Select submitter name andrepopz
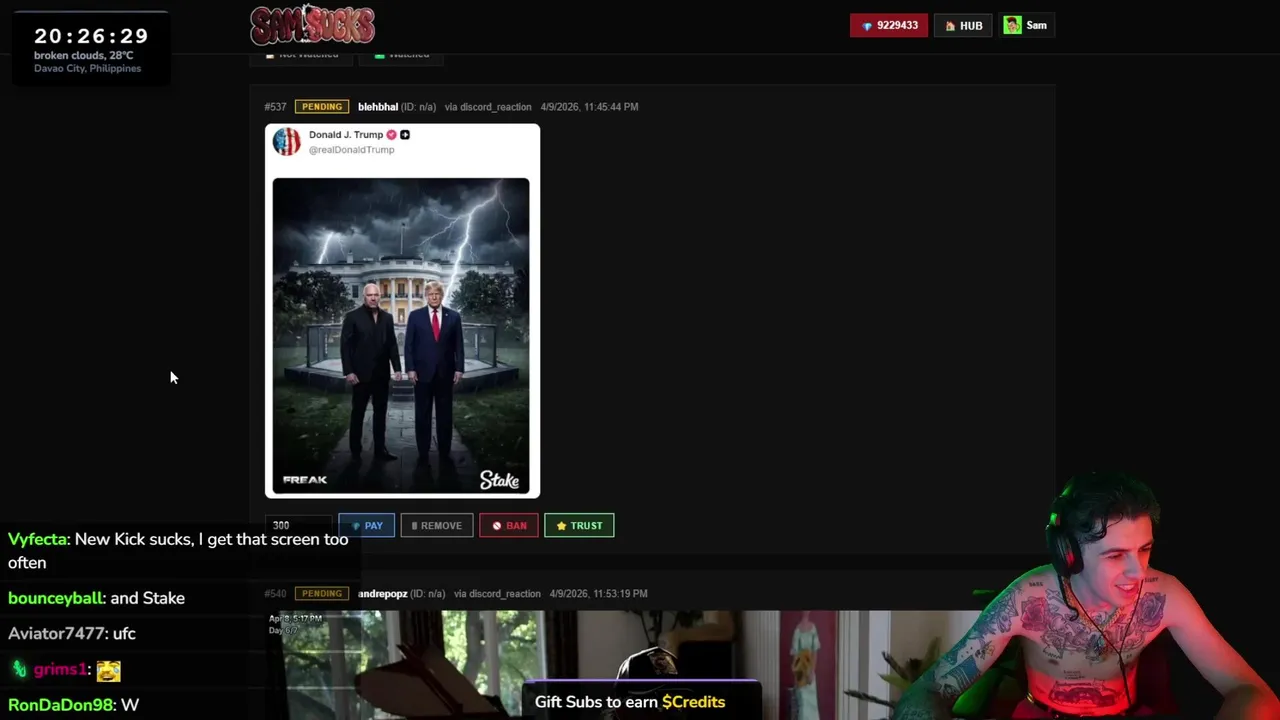 point(382,594)
